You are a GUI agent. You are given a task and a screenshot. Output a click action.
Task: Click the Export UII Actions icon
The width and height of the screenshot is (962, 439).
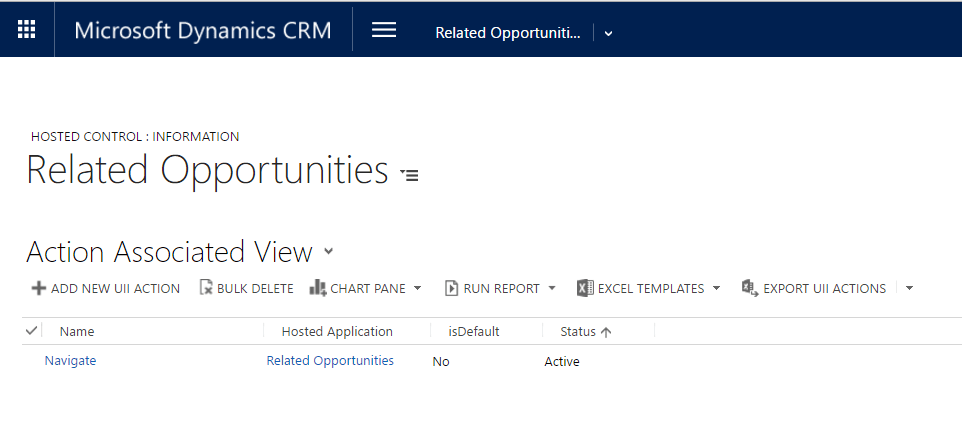[x=749, y=288]
